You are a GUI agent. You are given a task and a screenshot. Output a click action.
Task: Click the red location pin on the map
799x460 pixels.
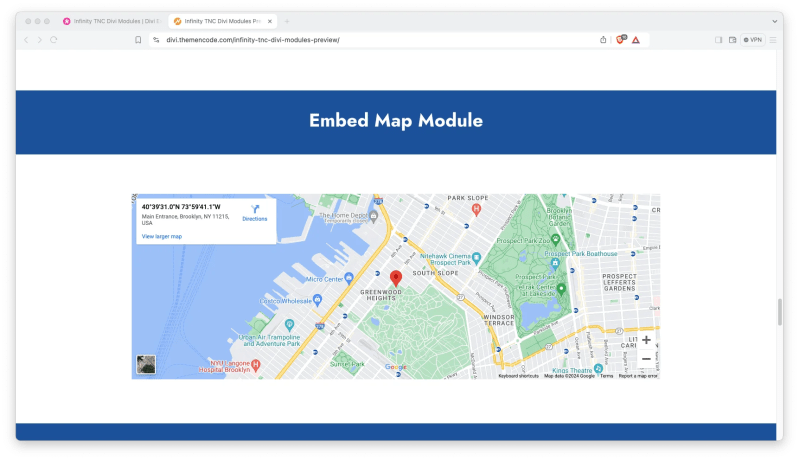(x=396, y=278)
